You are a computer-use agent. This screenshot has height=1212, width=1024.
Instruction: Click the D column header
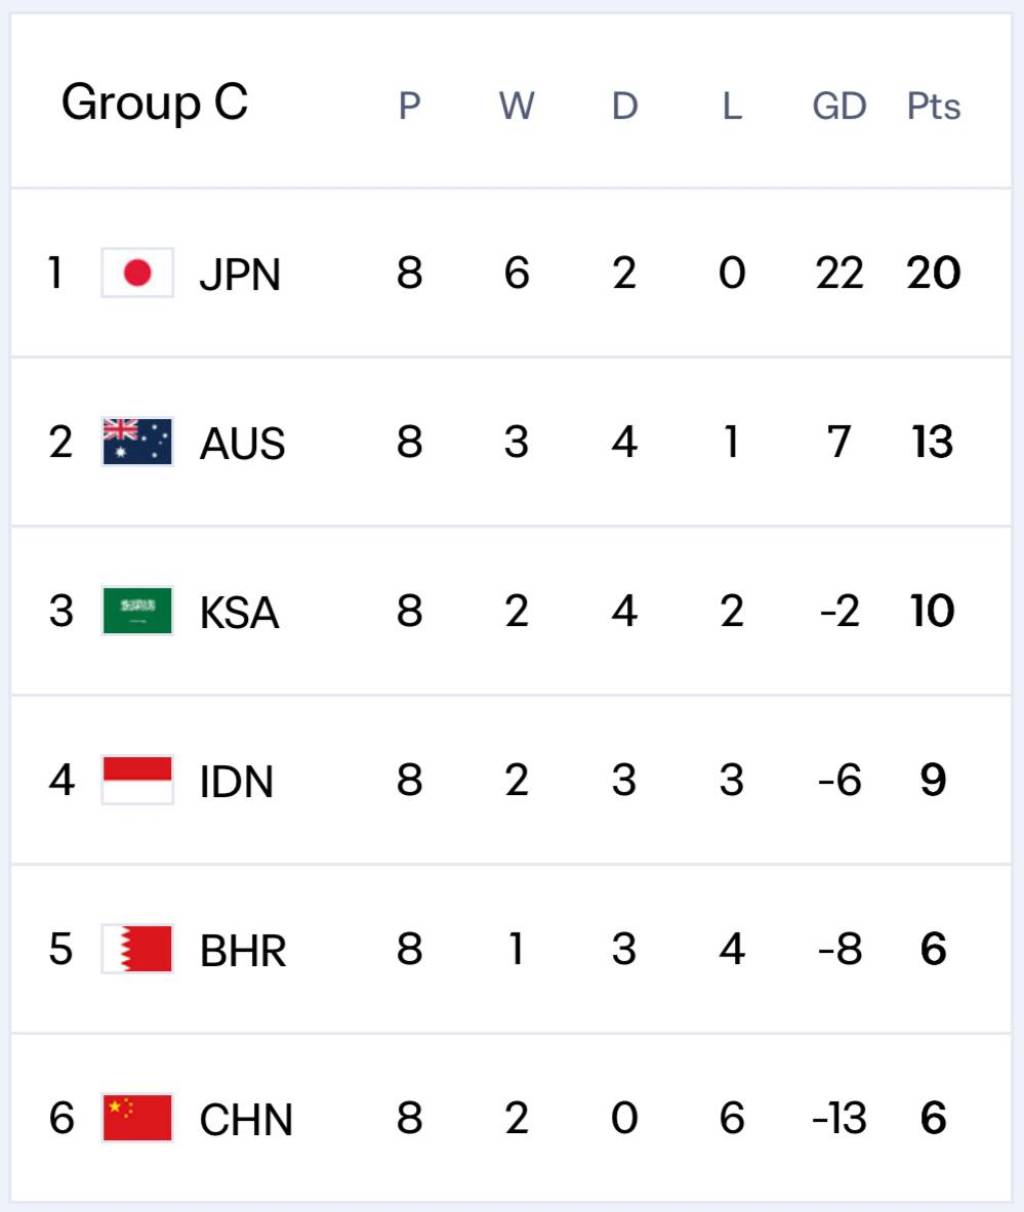coord(625,106)
